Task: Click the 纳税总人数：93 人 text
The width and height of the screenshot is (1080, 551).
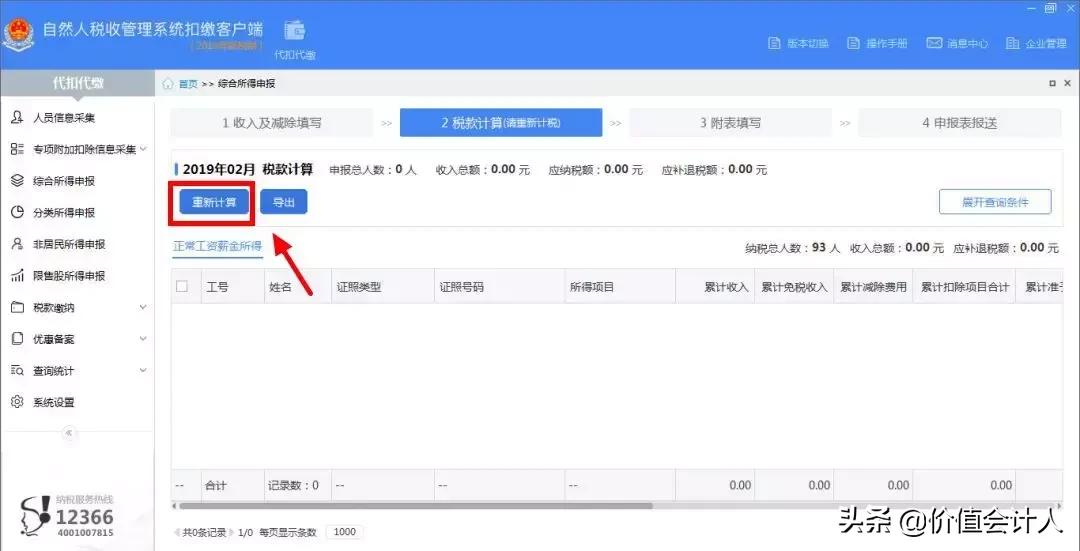Action: (x=793, y=247)
